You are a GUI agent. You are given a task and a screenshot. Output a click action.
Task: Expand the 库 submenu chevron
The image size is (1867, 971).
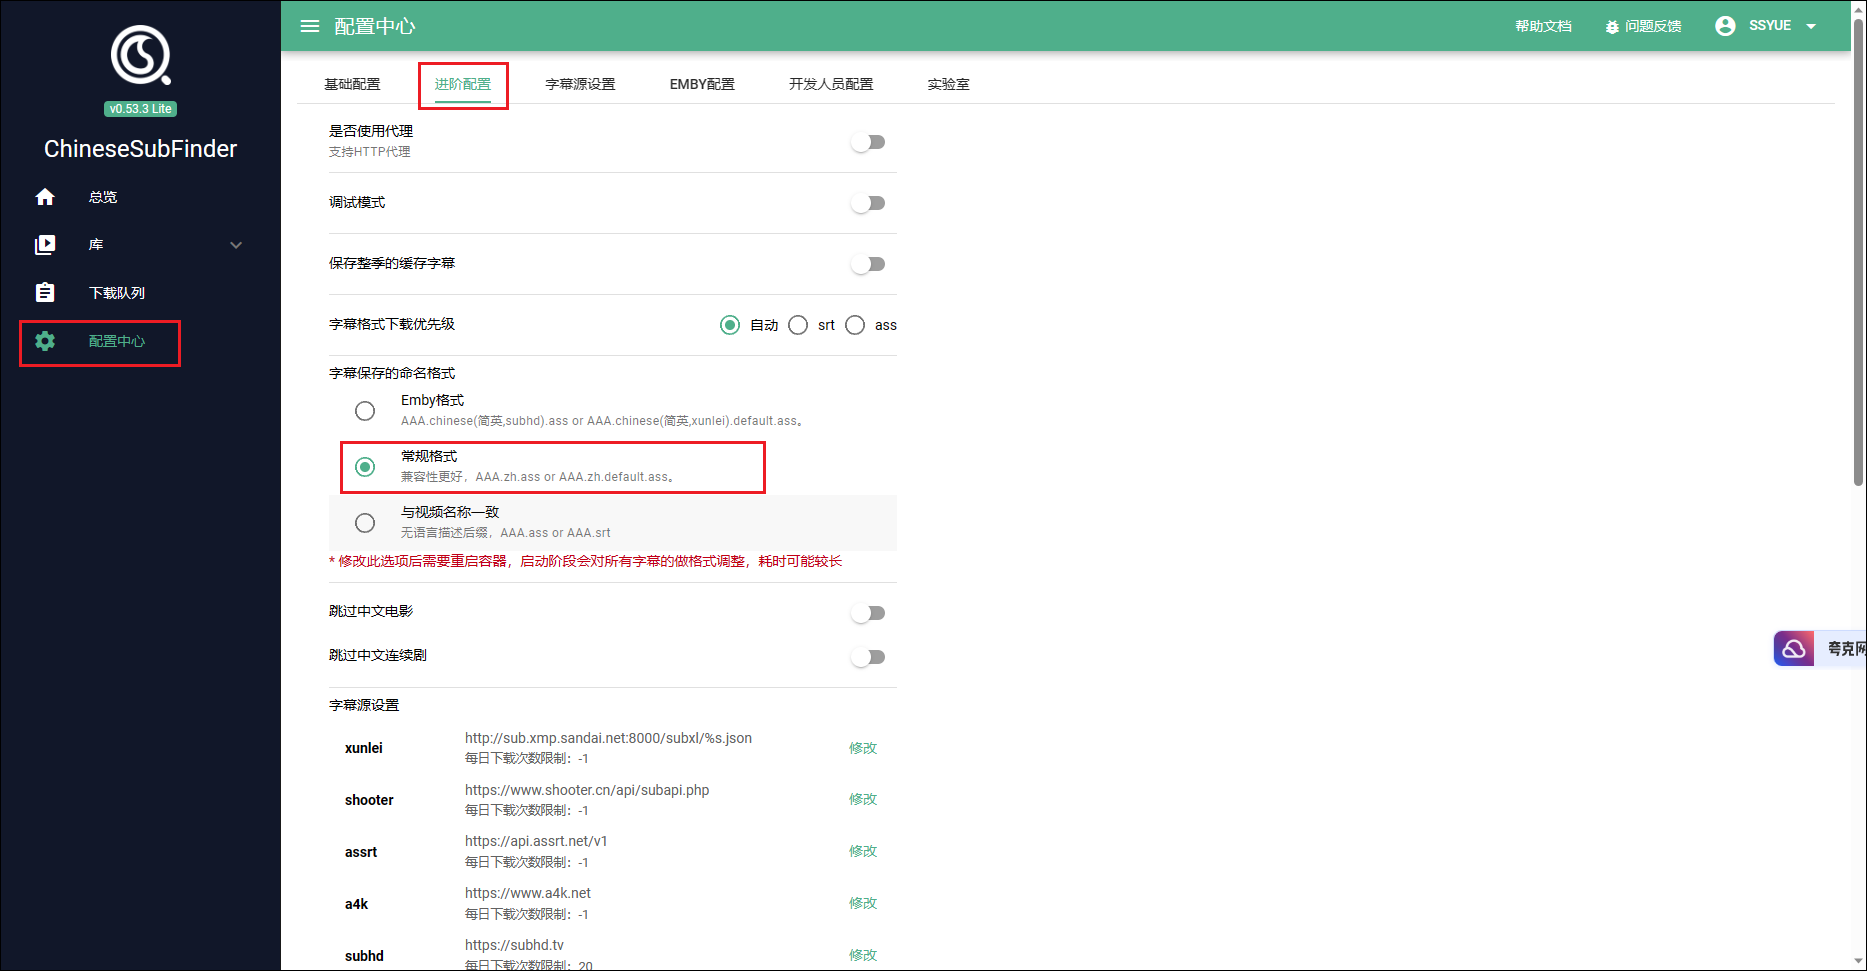point(236,245)
